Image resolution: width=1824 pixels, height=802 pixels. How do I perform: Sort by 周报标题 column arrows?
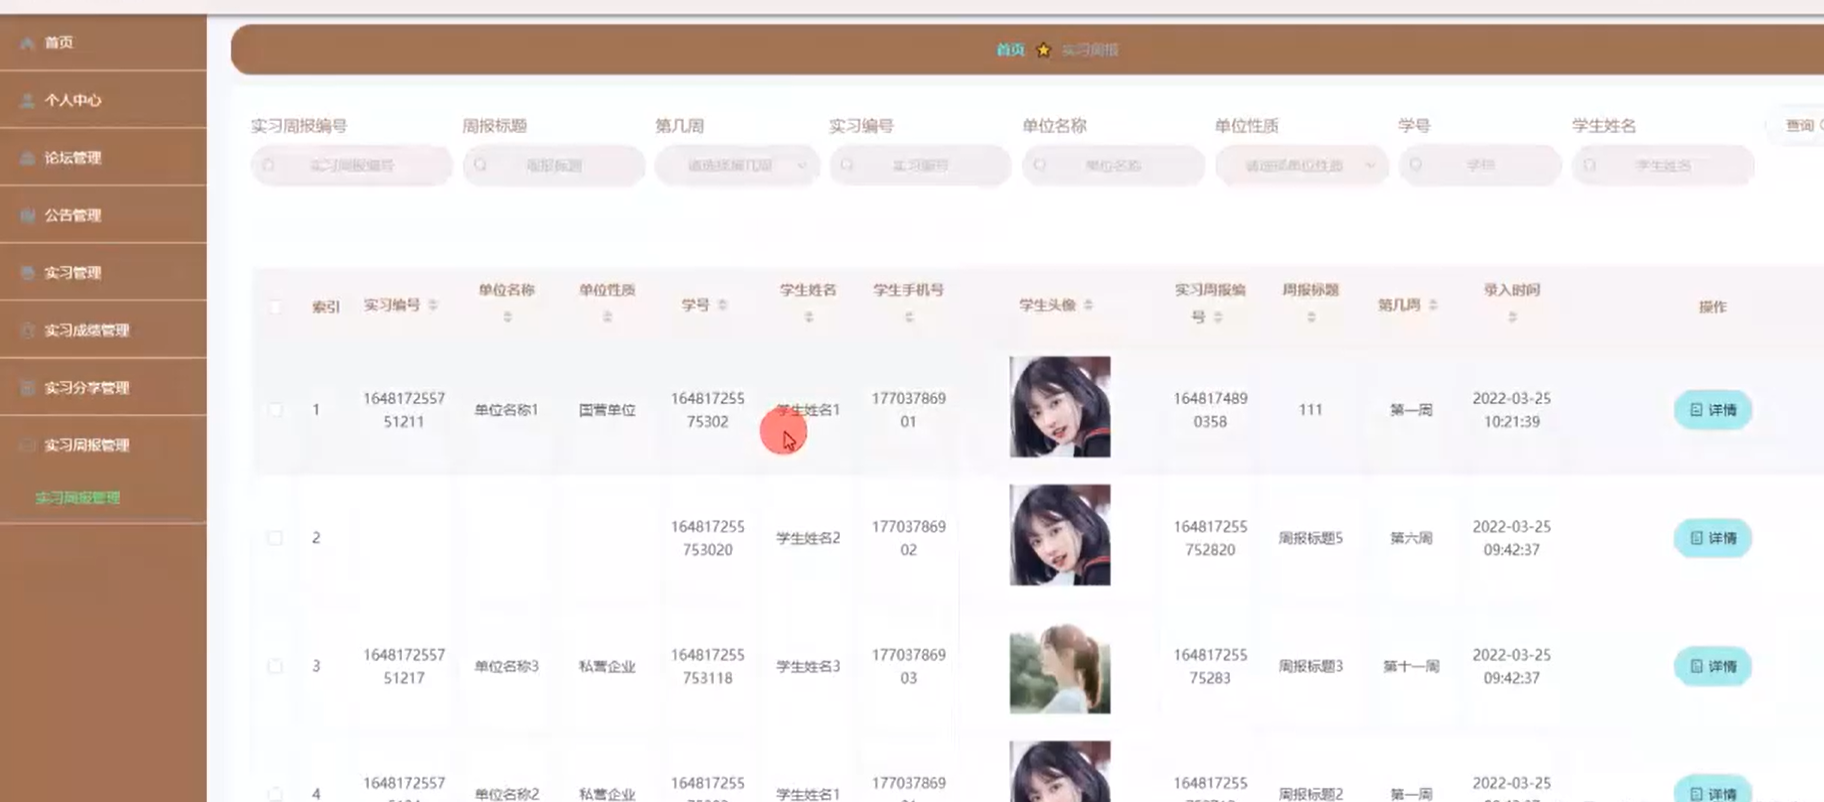(x=1311, y=317)
